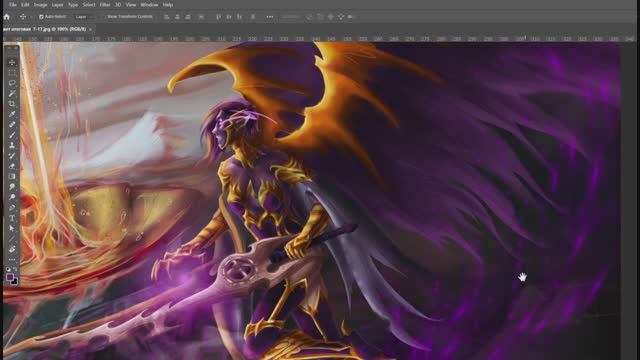Select the Blur tool

(12, 187)
